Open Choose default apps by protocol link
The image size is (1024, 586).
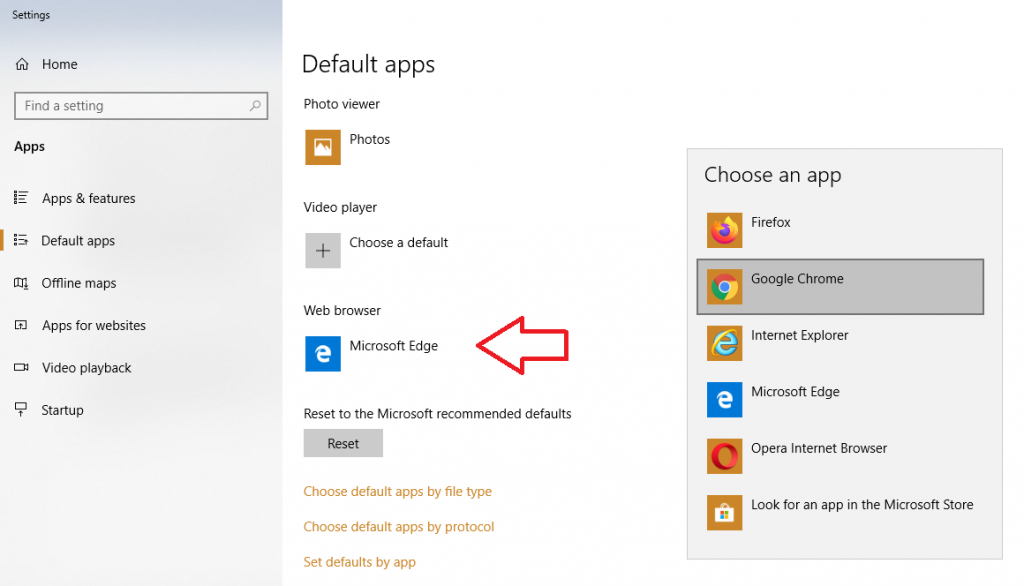coord(398,526)
